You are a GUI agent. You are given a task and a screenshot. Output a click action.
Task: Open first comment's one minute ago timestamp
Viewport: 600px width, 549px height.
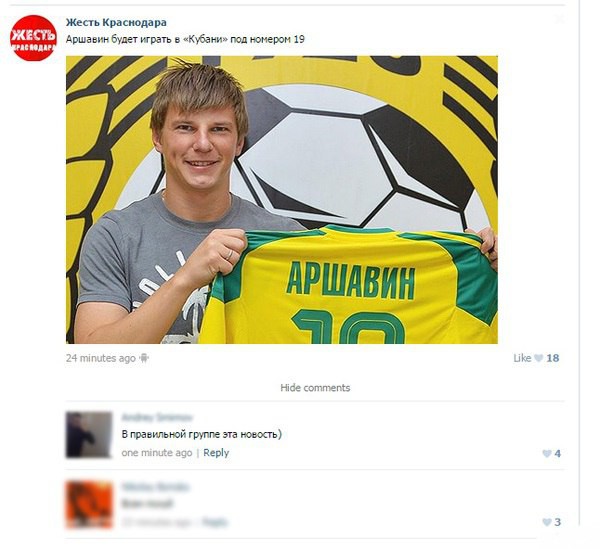click(x=157, y=453)
